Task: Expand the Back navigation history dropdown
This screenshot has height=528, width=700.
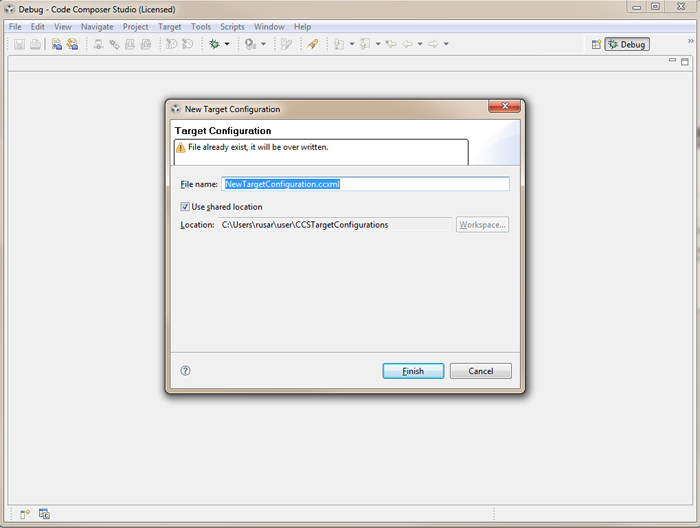Action: [x=419, y=44]
